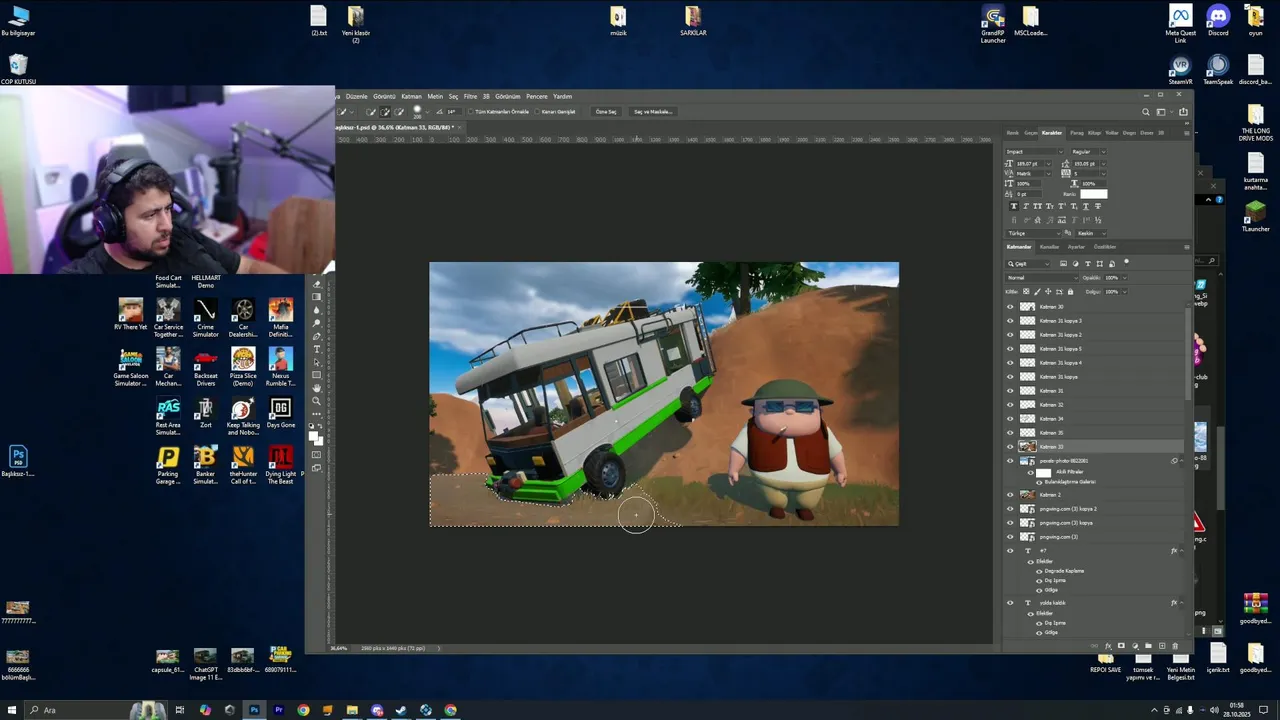Click Lock All padlock icon
Screen dimensions: 1280x720
coord(1070,291)
